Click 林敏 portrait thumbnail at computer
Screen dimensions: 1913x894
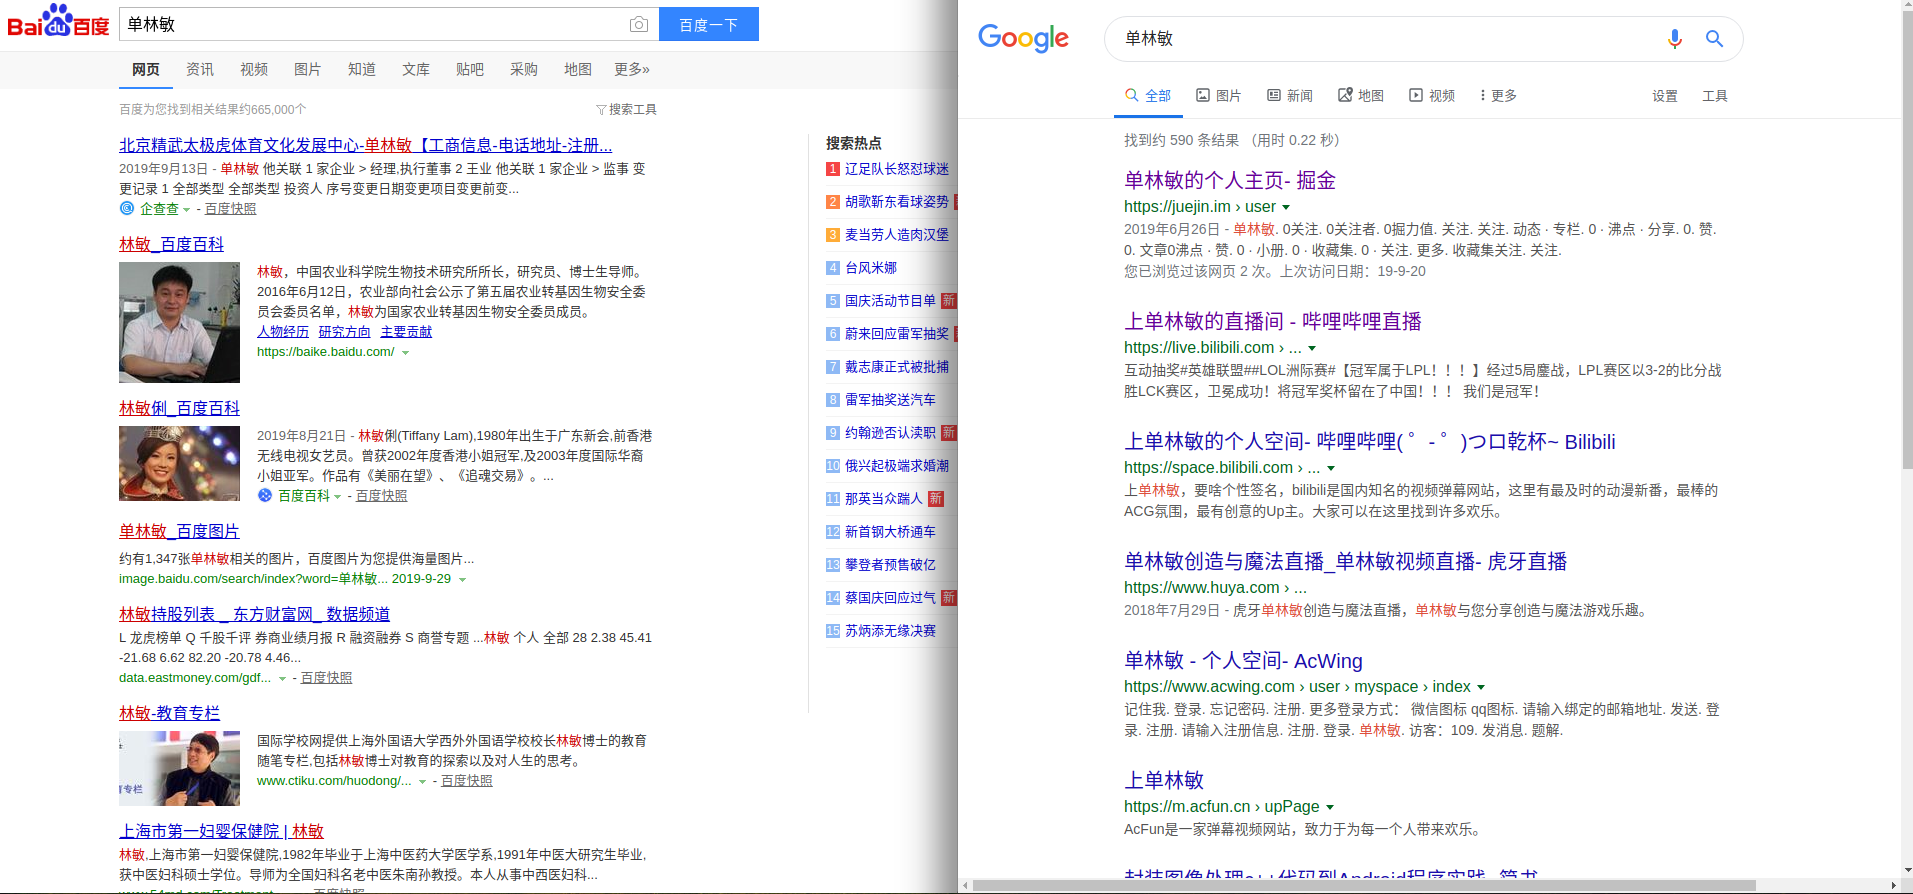point(179,322)
